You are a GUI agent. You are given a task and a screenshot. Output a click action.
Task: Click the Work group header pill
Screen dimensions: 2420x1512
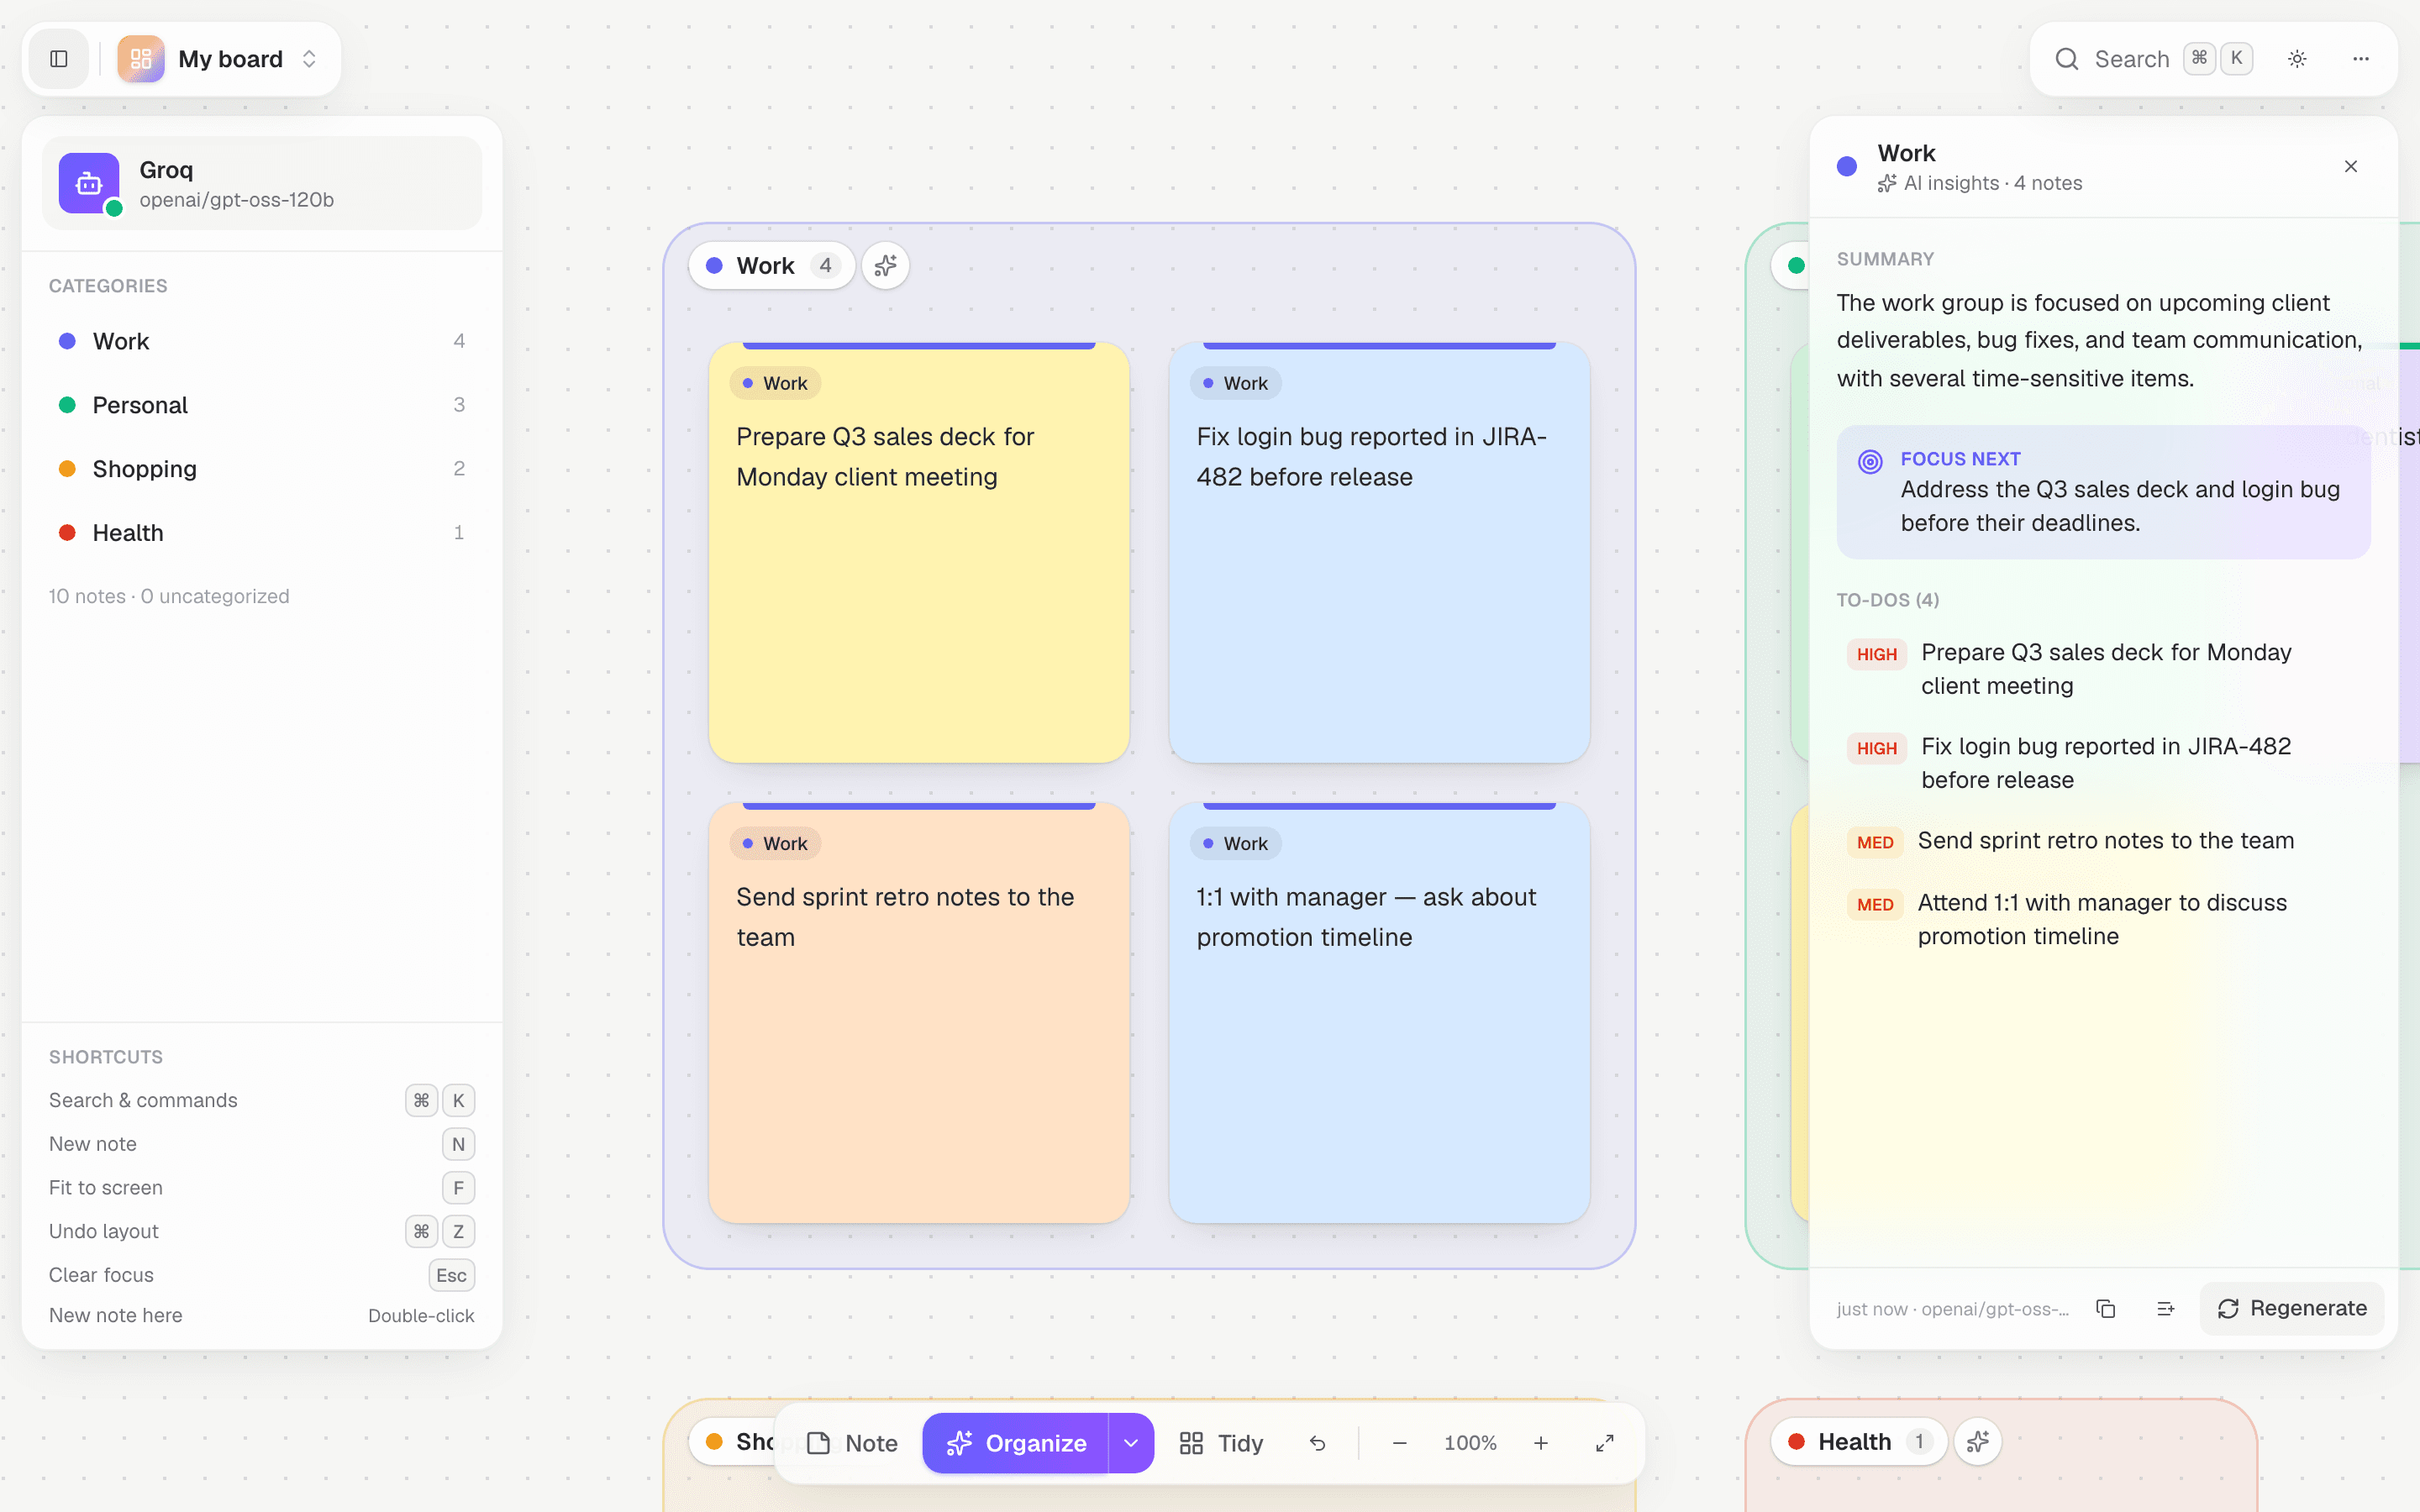[x=771, y=266]
